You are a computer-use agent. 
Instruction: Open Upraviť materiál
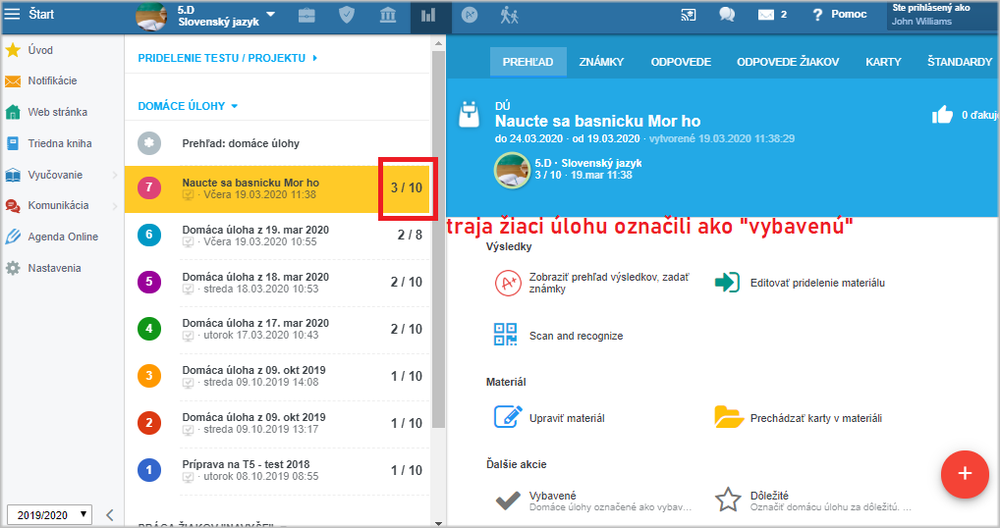(x=550, y=418)
